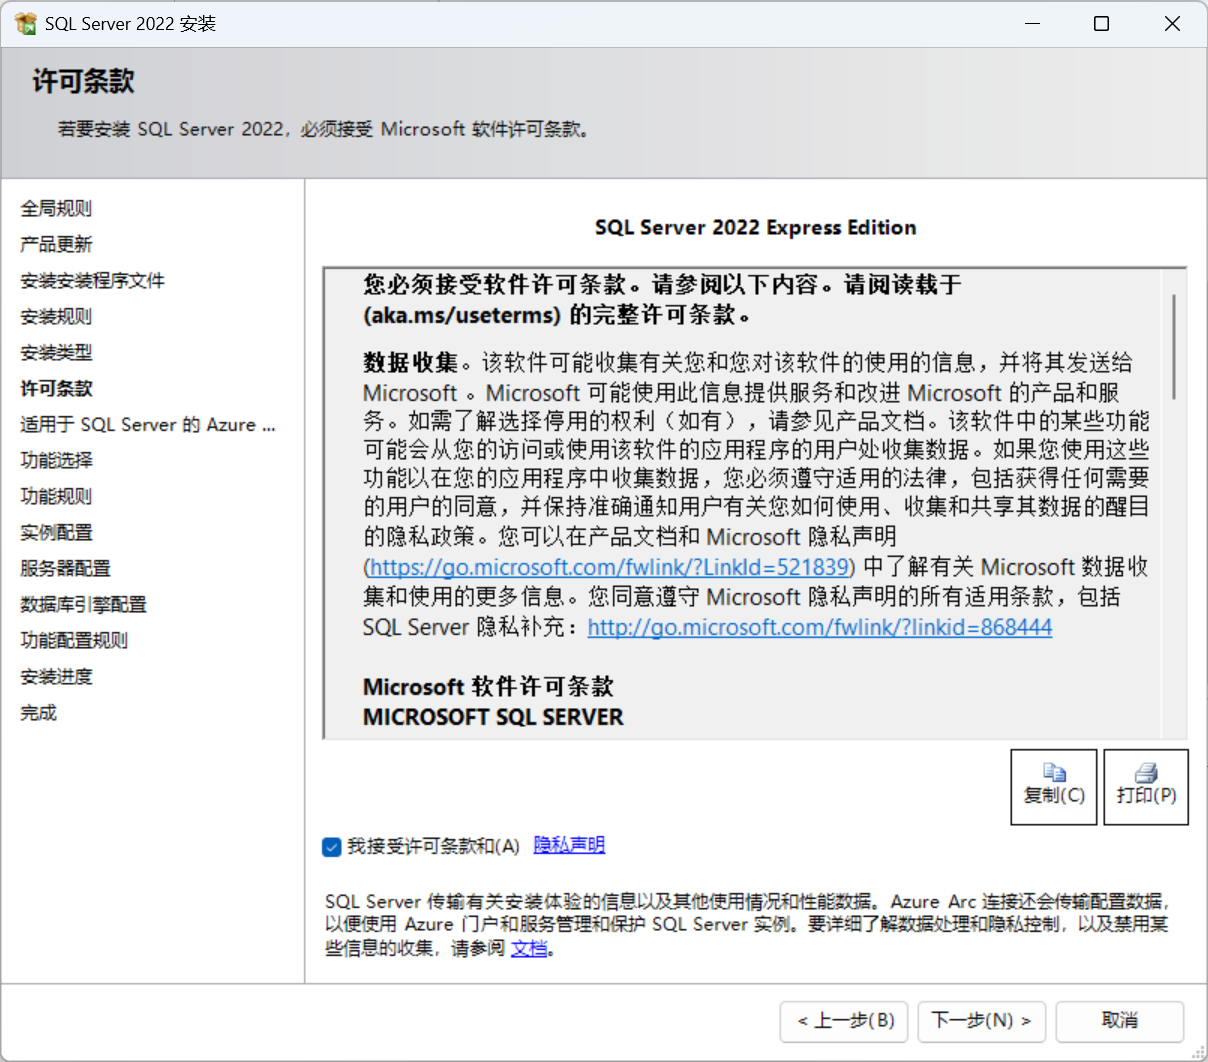Select the 服务器配置 step
This screenshot has width=1208, height=1062.
[x=65, y=568]
